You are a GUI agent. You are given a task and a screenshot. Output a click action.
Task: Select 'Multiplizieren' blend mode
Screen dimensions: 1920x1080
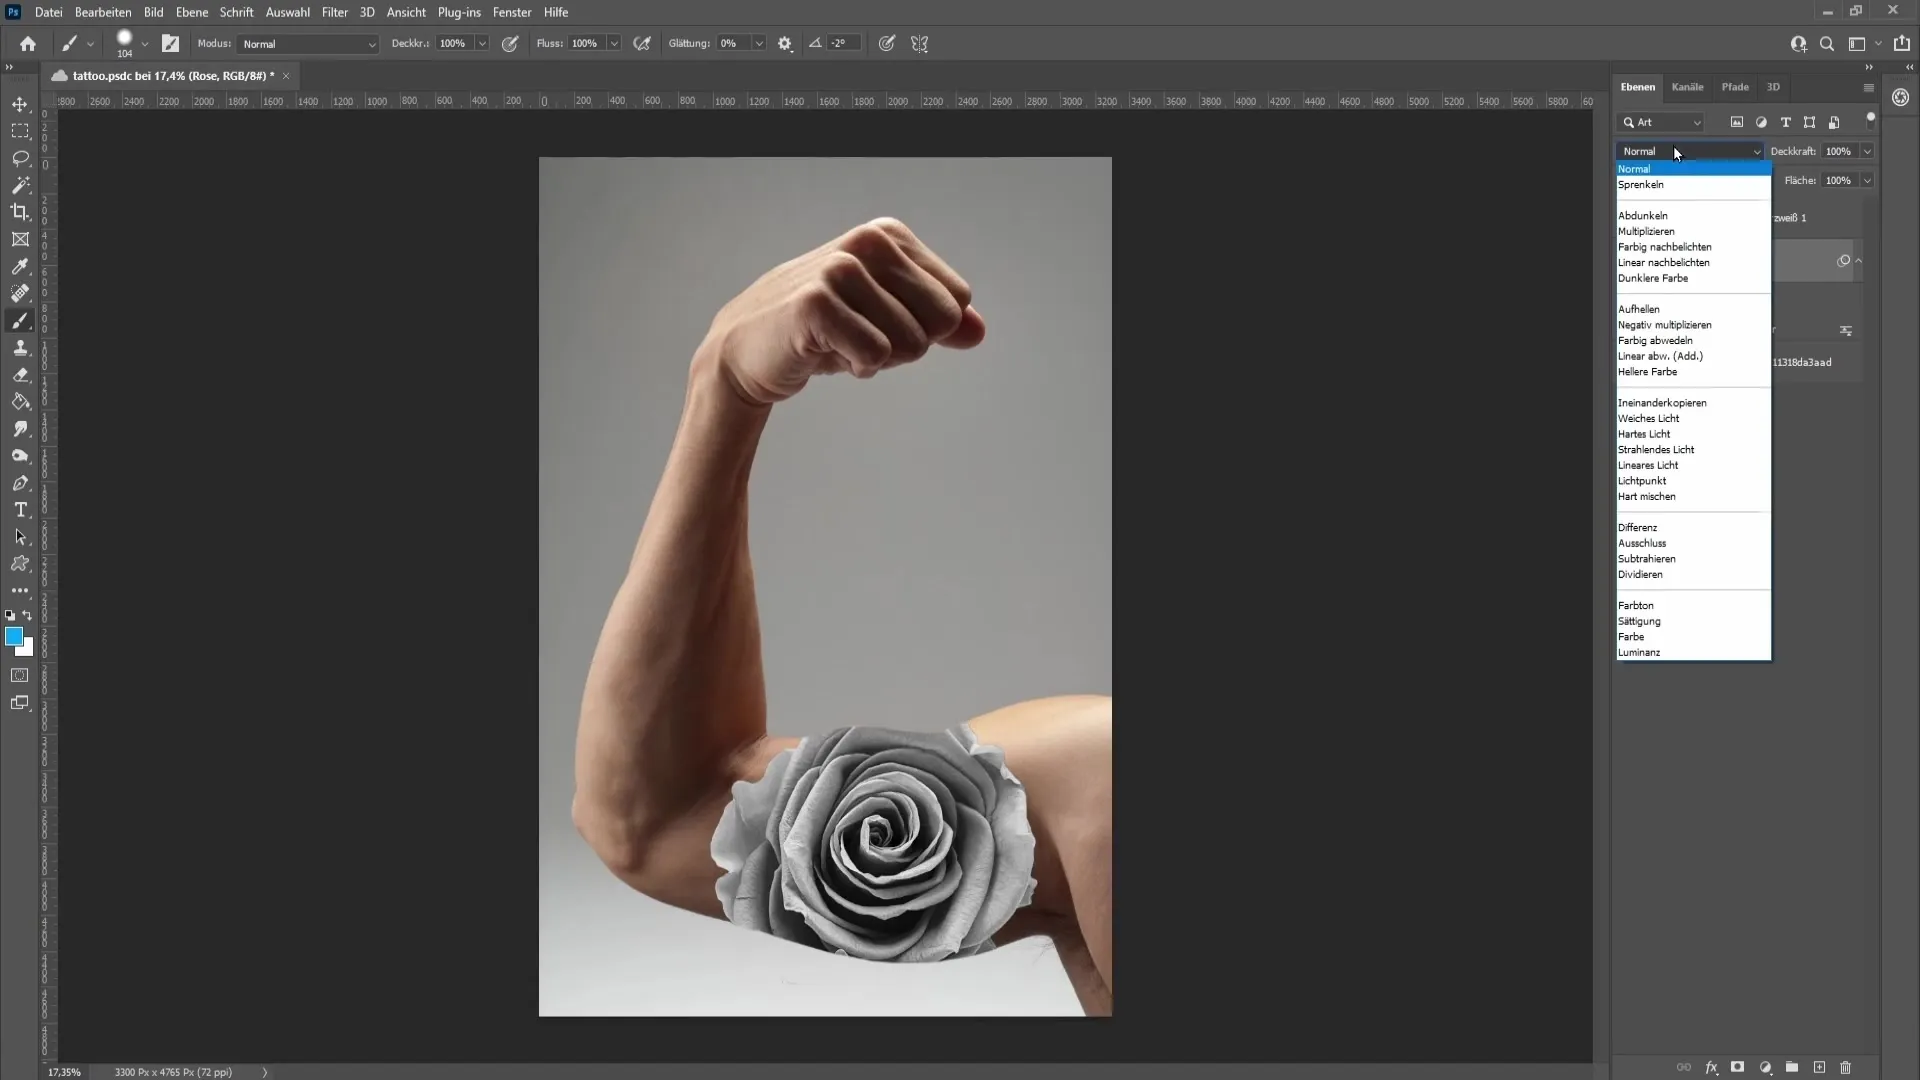pyautogui.click(x=1648, y=231)
